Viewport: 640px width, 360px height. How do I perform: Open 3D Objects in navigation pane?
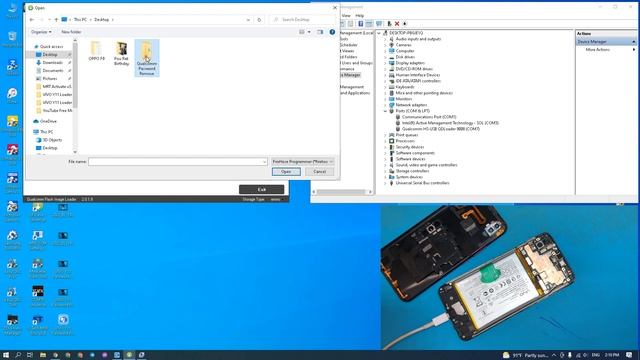tap(52, 140)
